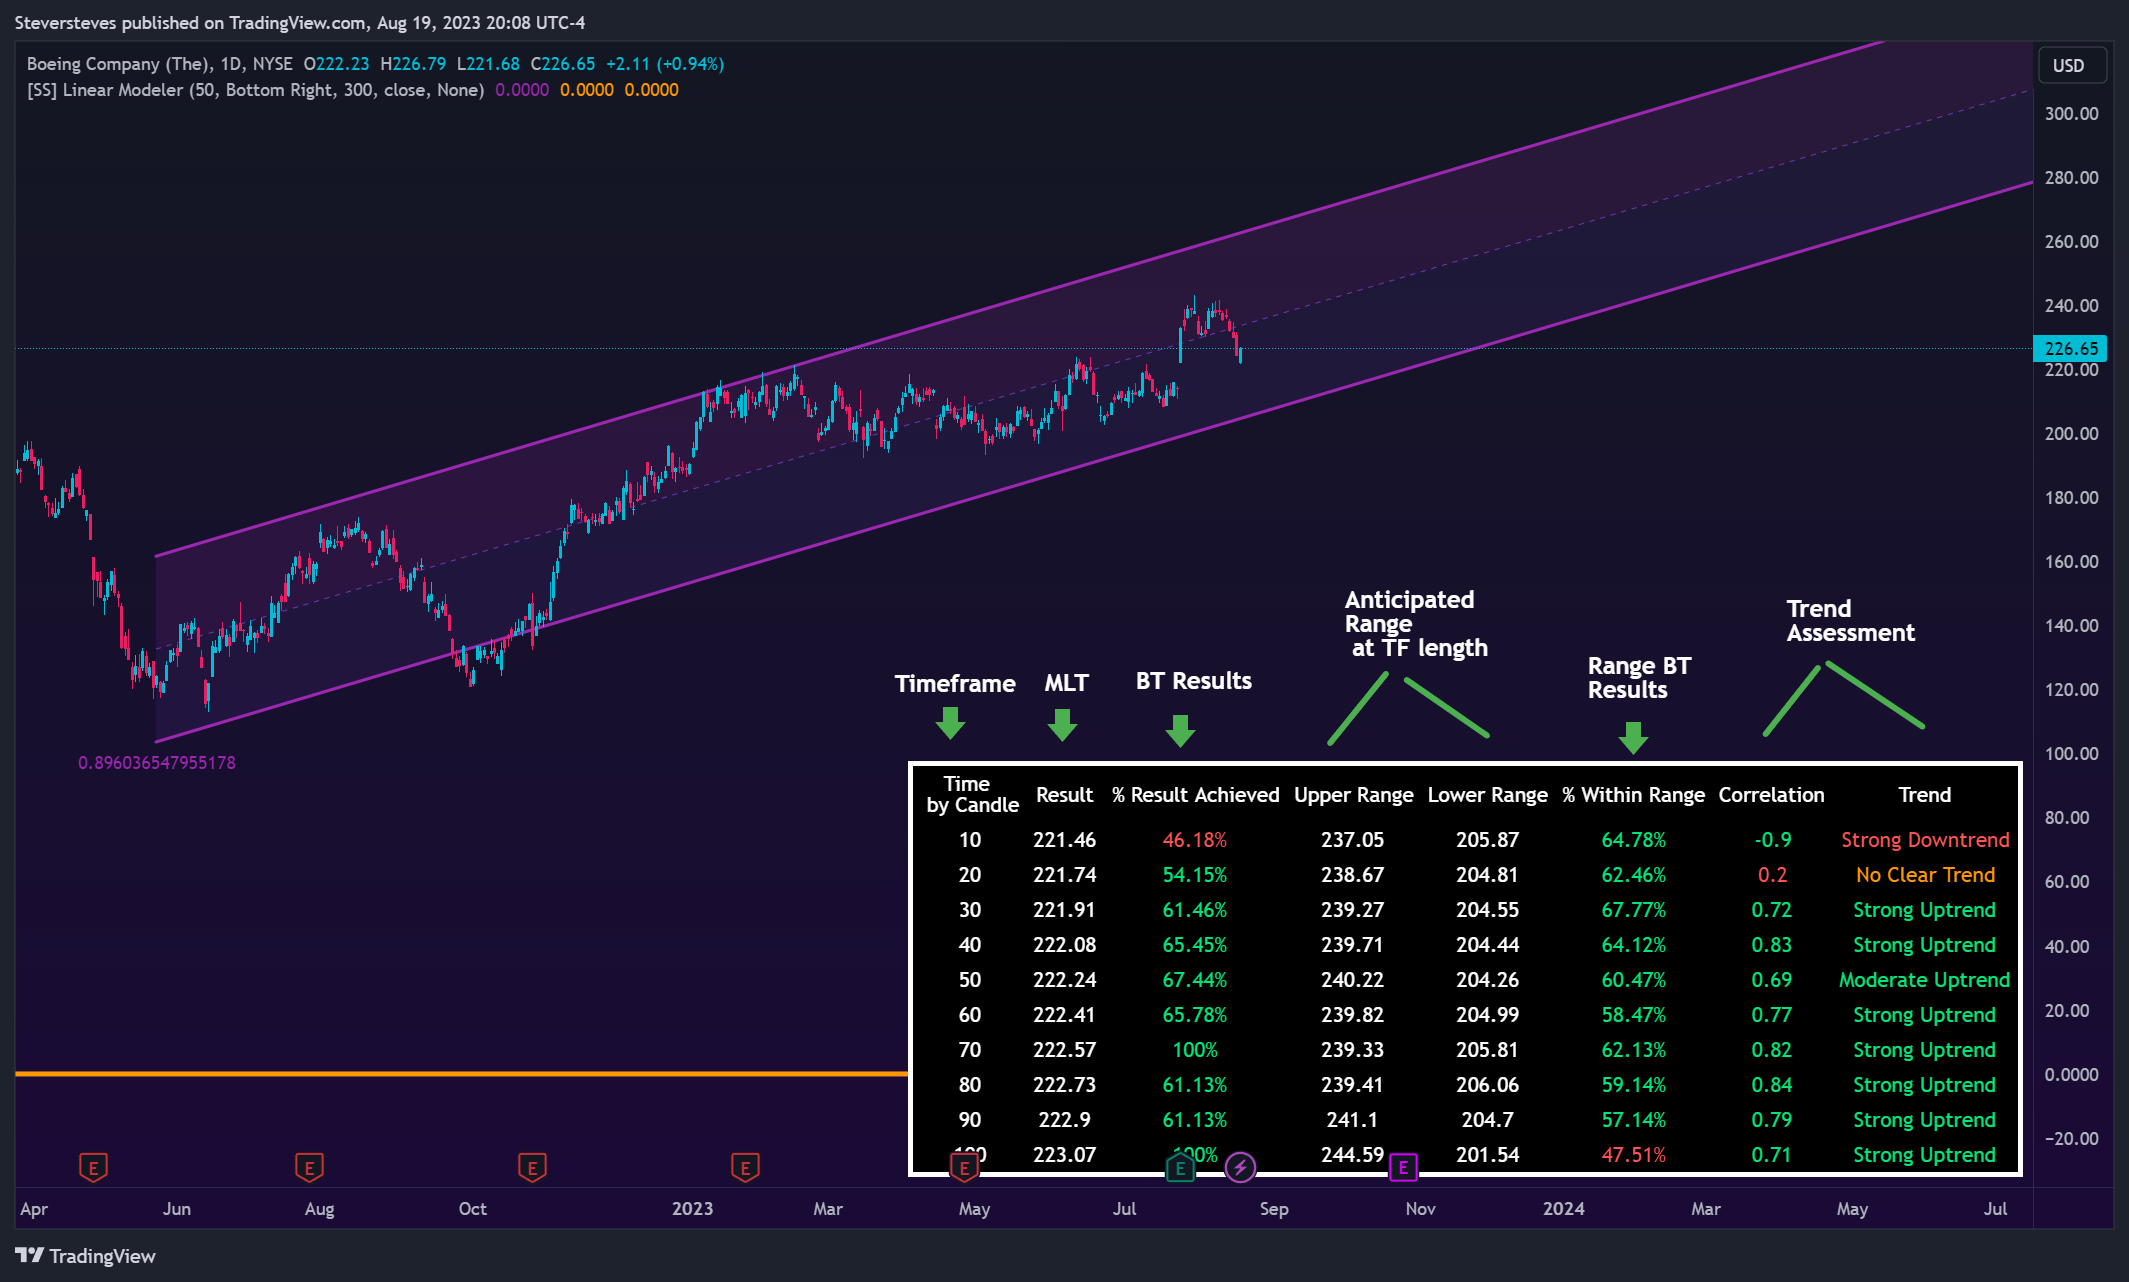Click the red 47.51% cell
Screen dimensions: 2129x1282
[1633, 1155]
